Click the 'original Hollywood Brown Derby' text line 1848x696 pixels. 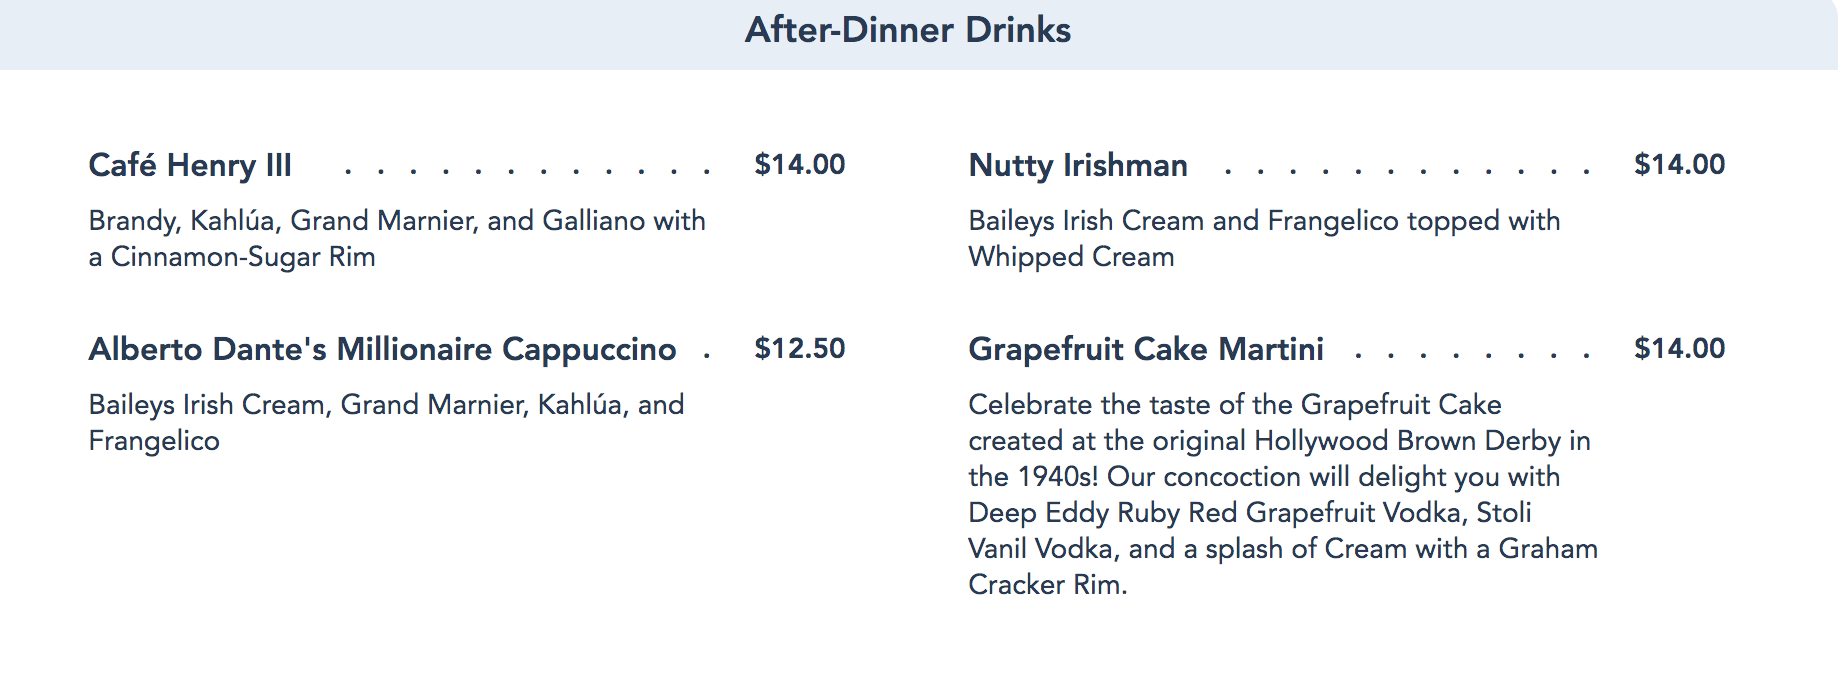click(1279, 441)
